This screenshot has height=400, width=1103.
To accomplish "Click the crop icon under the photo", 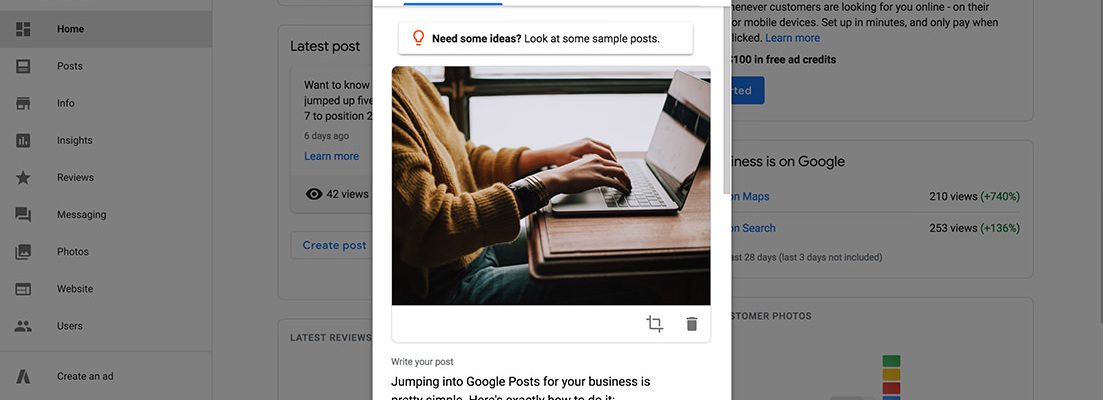I will coord(654,323).
